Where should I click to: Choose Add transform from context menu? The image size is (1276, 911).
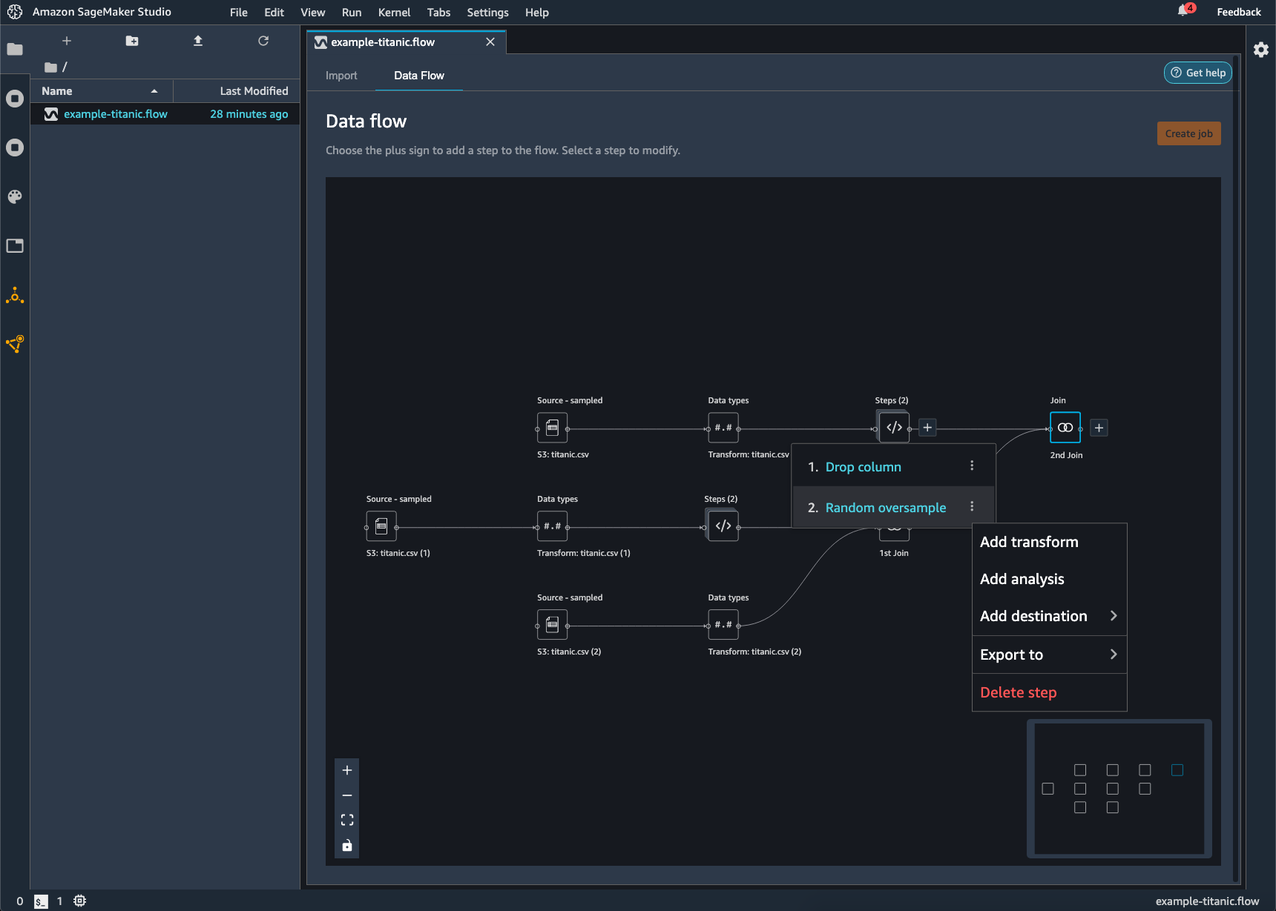pyautogui.click(x=1049, y=542)
